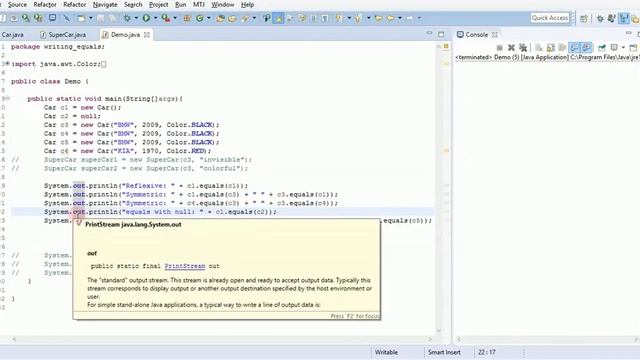Expand the folded import section at line 3

pyautogui.click(x=8, y=64)
